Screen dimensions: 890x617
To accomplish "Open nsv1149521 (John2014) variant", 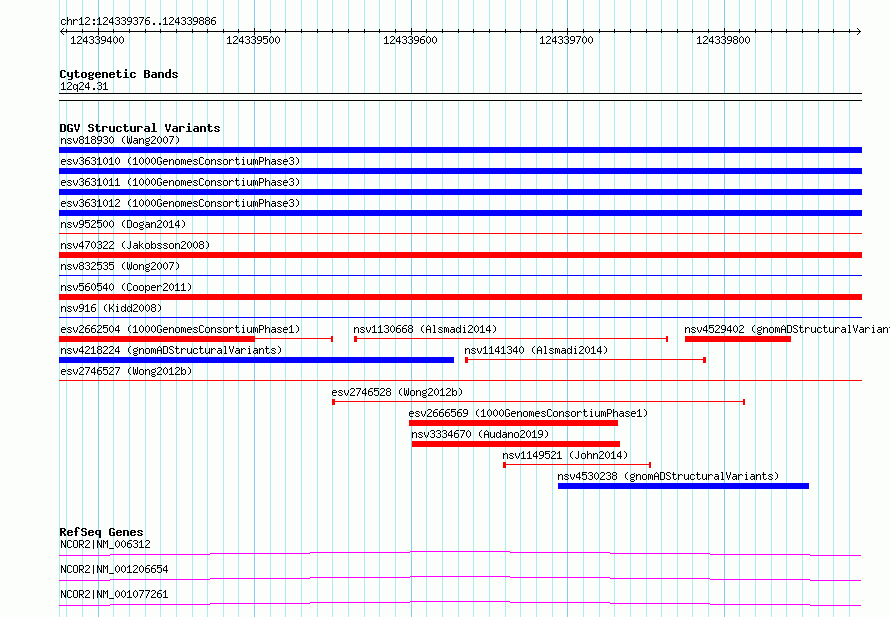I will 565,455.
